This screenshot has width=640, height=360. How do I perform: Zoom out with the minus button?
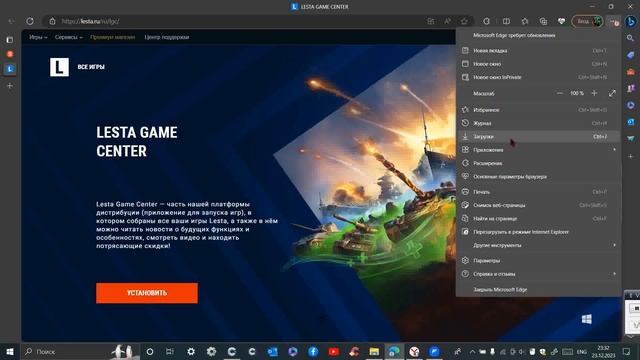[x=560, y=93]
